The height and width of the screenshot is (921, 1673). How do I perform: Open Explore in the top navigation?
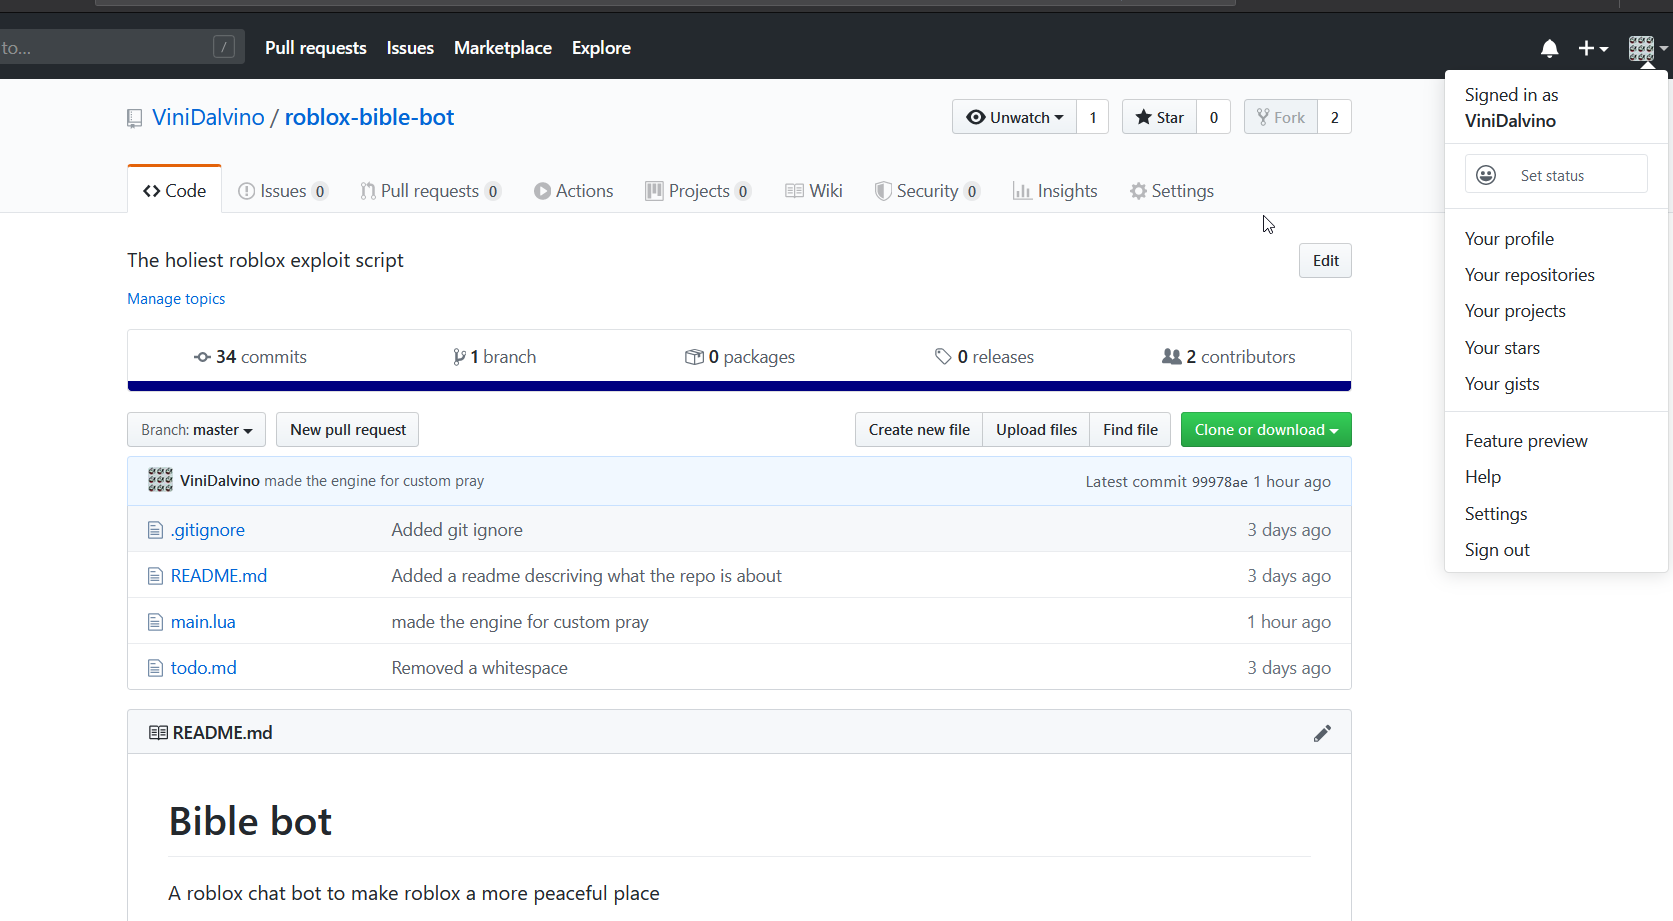pyautogui.click(x=601, y=48)
